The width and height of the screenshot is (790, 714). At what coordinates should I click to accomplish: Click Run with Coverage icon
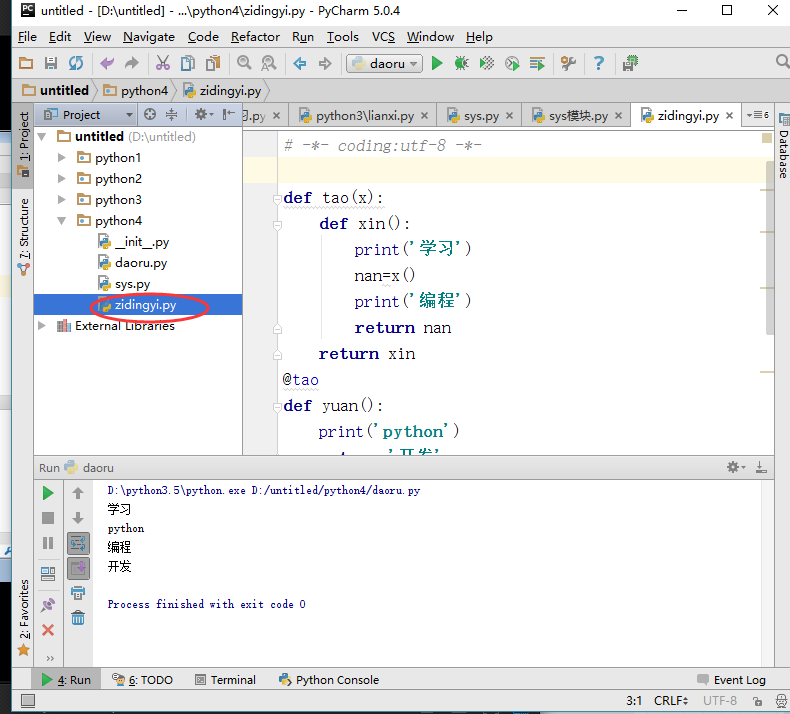click(487, 63)
